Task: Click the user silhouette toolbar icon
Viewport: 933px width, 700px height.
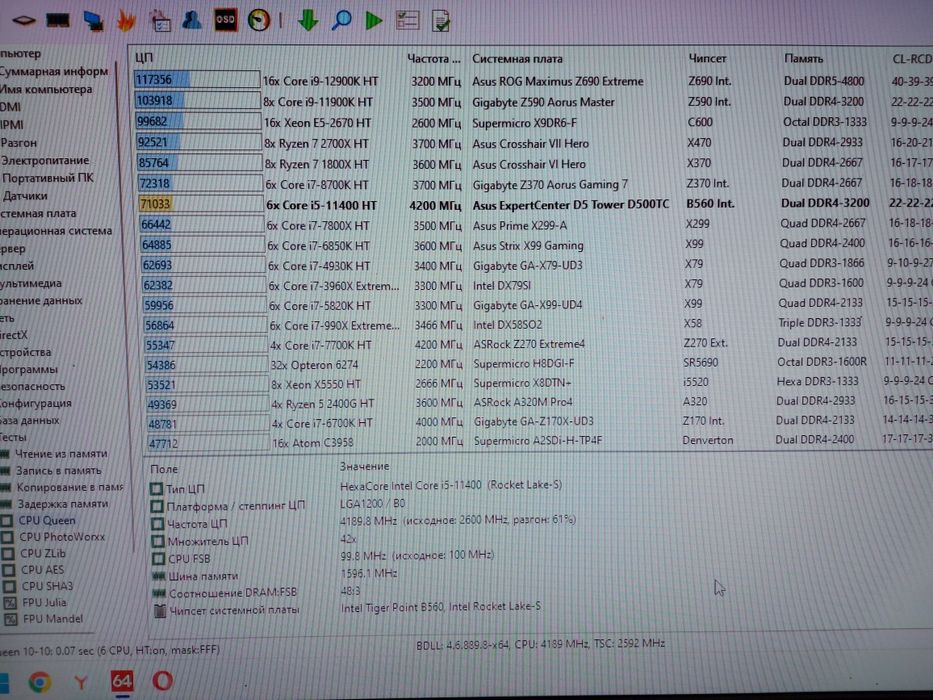Action: 192,20
